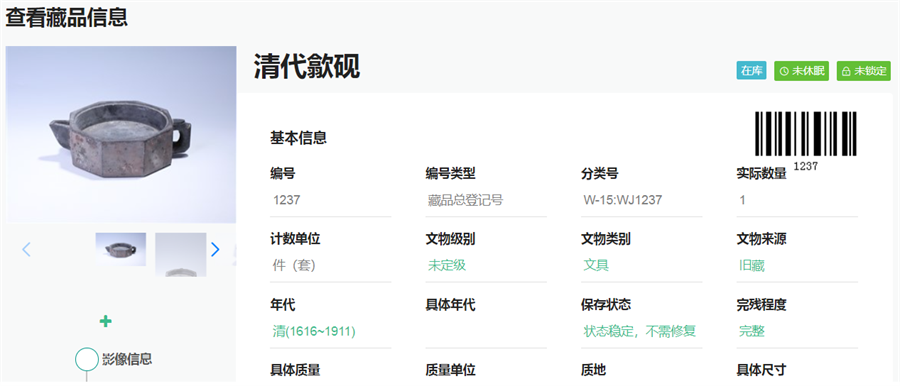
Task: Click the 未锁定 status button
Action: tap(863, 71)
